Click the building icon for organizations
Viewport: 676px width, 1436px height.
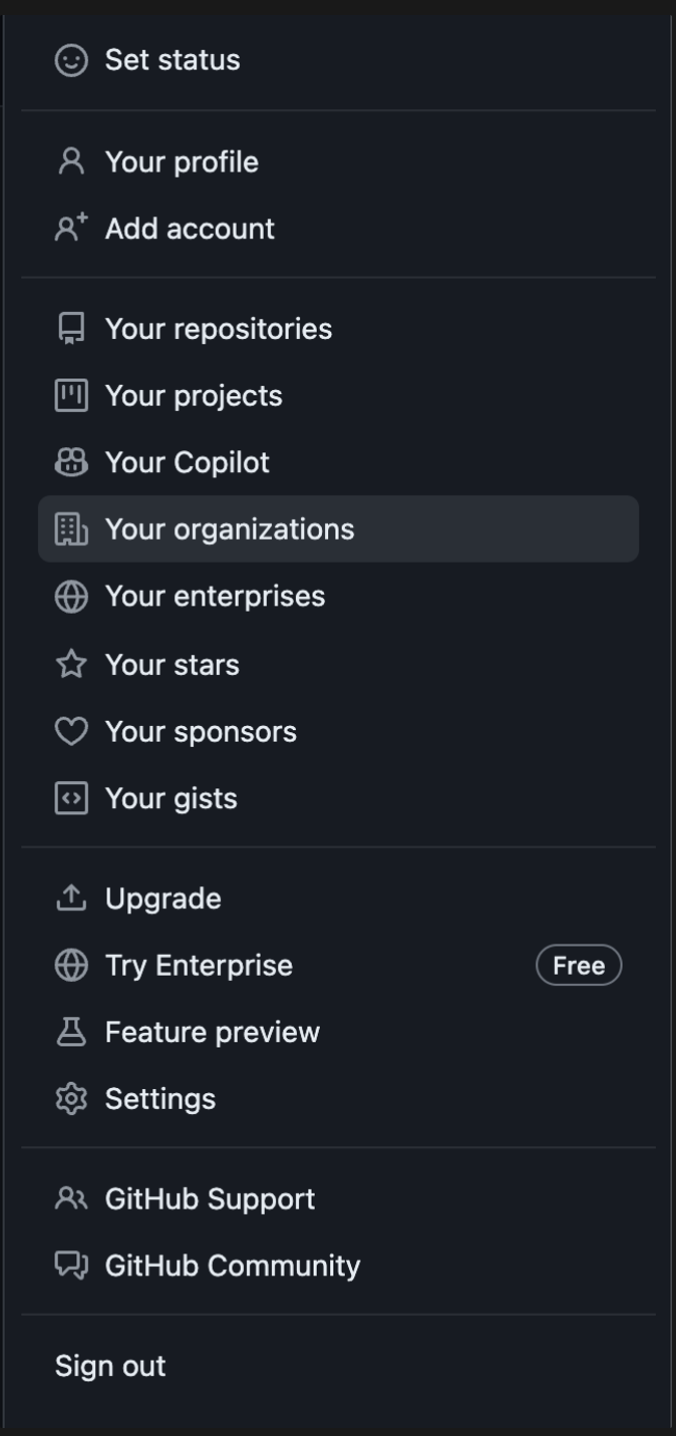[x=71, y=529]
